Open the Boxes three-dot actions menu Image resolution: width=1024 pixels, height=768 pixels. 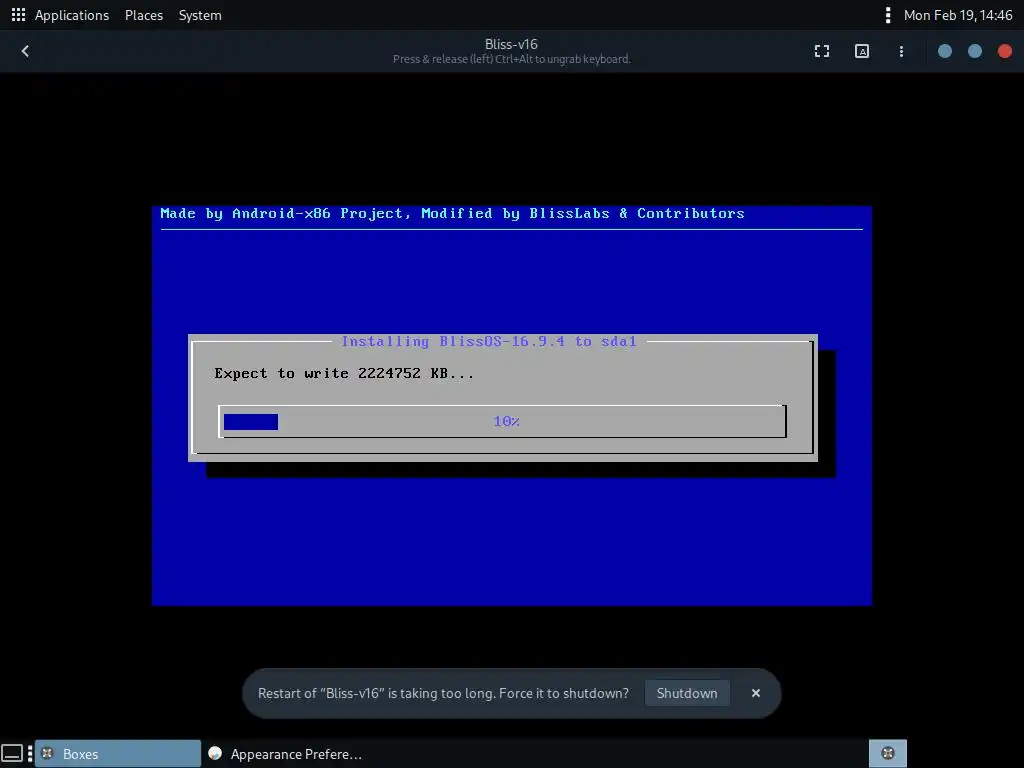click(901, 51)
